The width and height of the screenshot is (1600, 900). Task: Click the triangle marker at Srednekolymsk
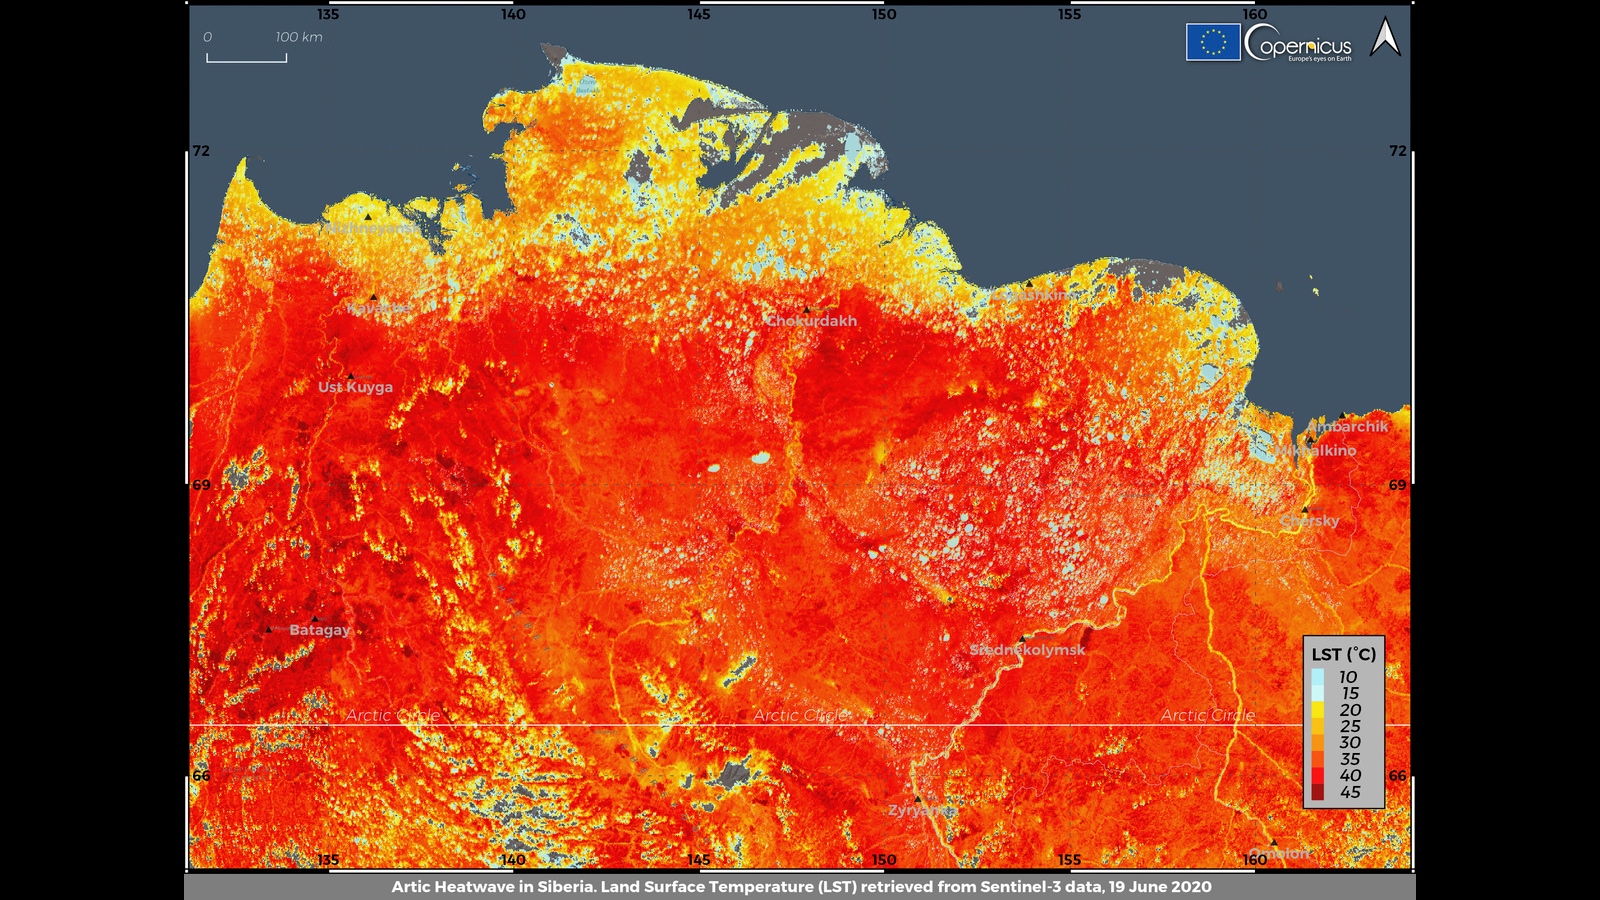[x=1022, y=638]
